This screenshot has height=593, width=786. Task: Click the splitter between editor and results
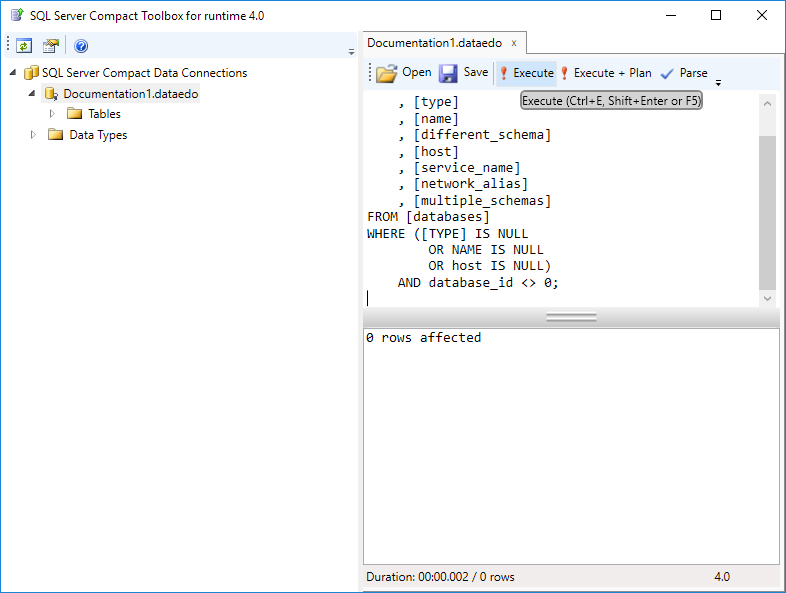coord(571,317)
